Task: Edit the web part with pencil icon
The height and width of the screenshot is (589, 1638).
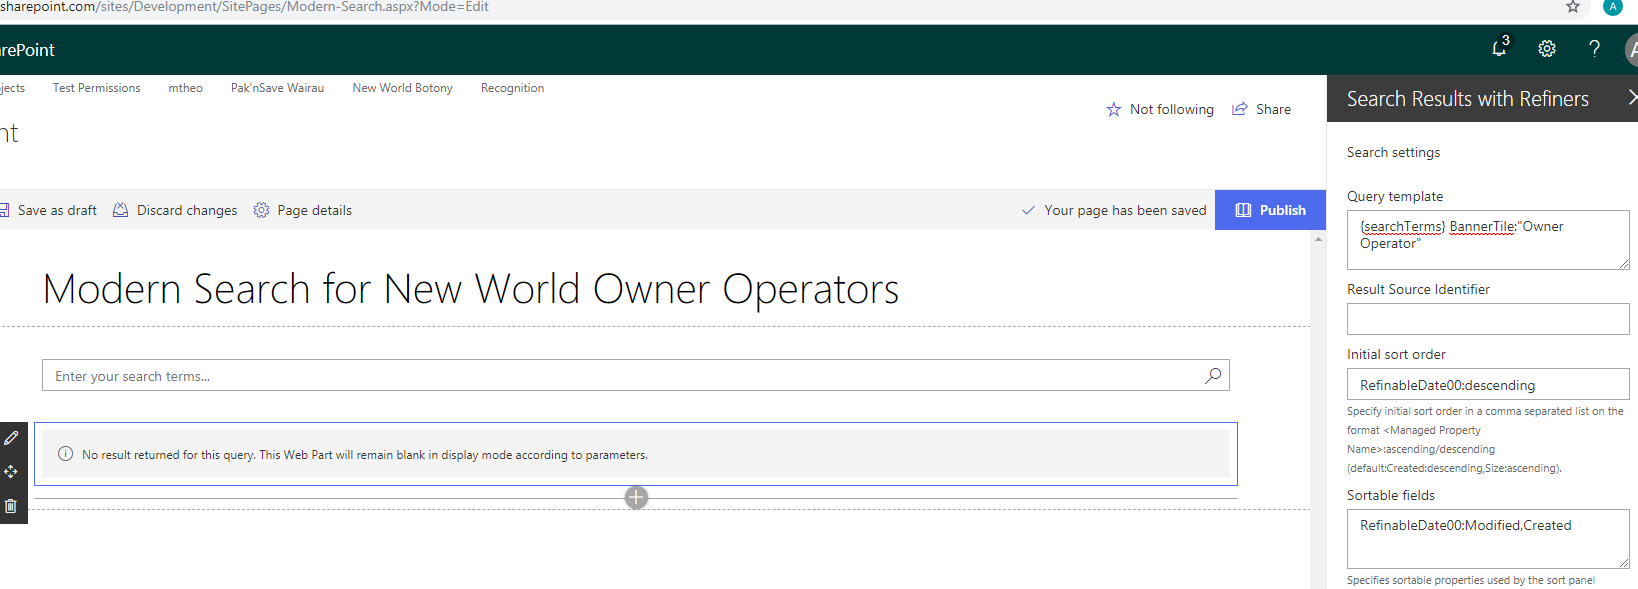Action: [x=11, y=437]
